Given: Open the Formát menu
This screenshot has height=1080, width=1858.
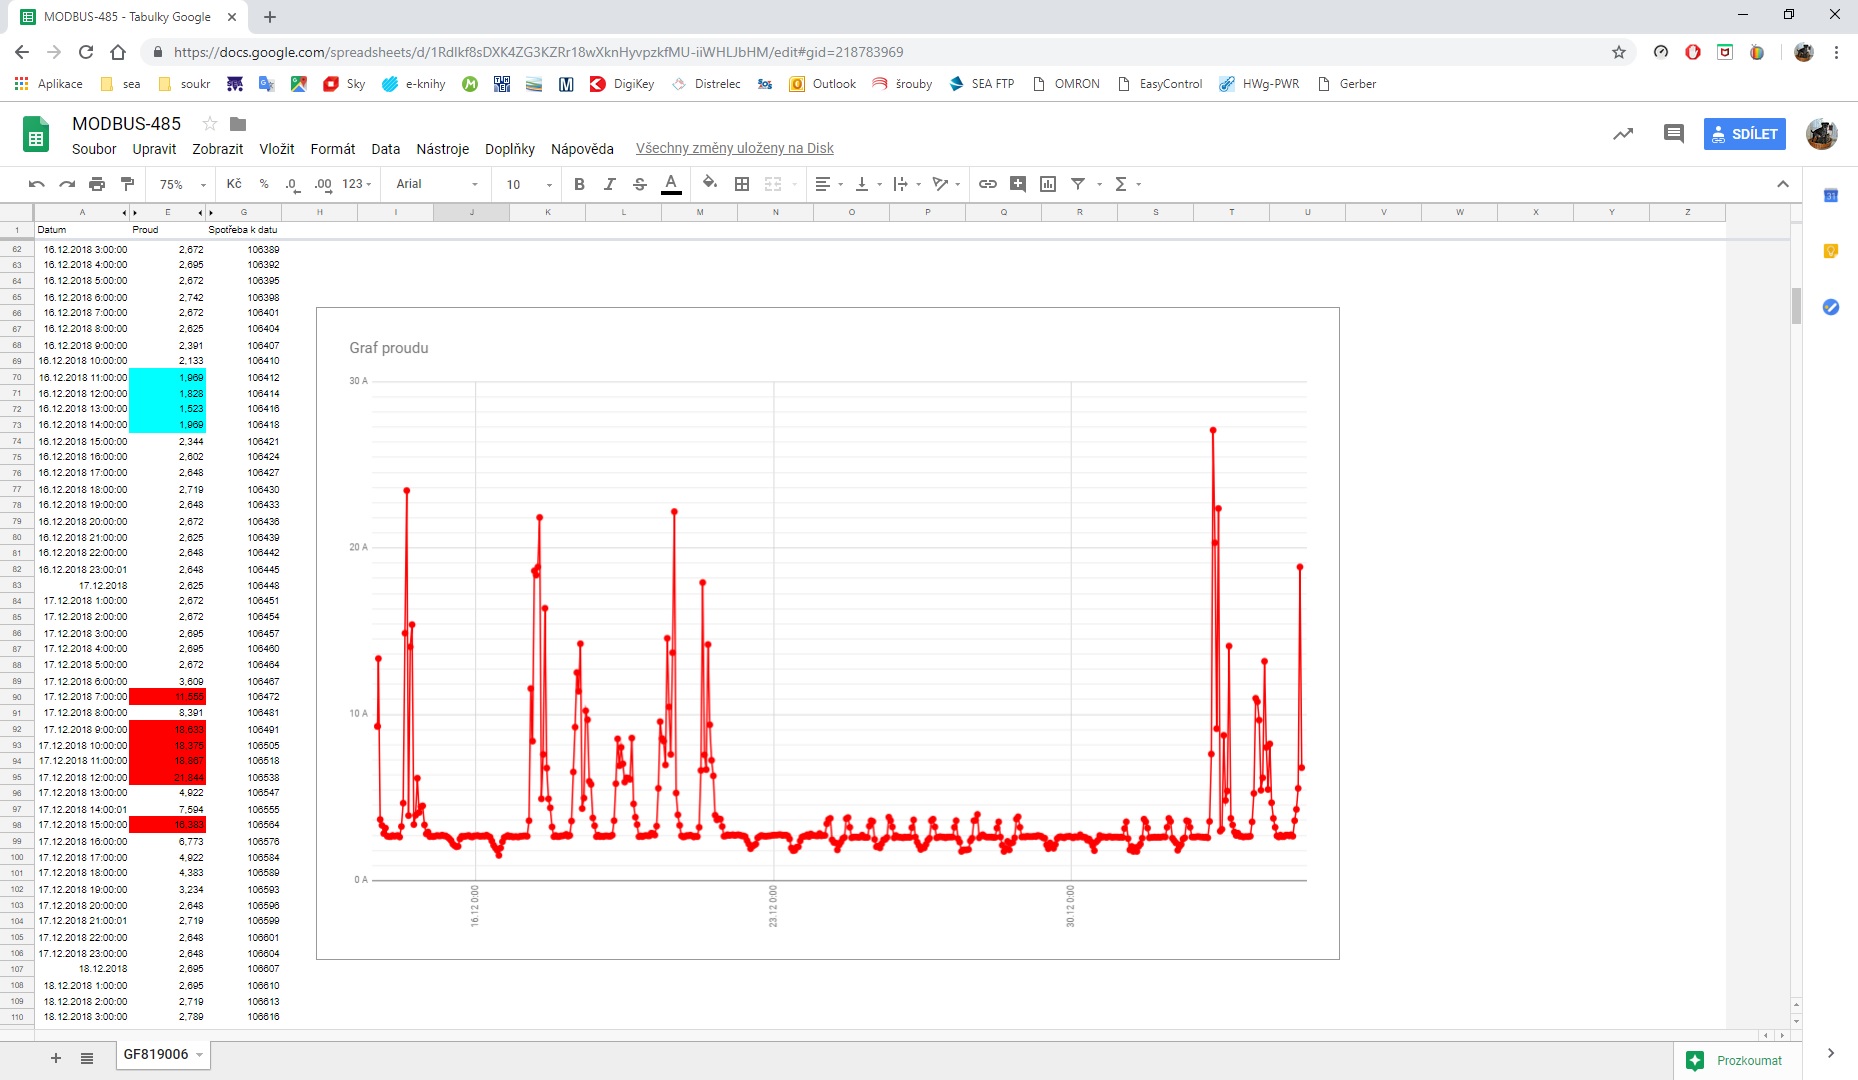Looking at the screenshot, I should pos(332,149).
